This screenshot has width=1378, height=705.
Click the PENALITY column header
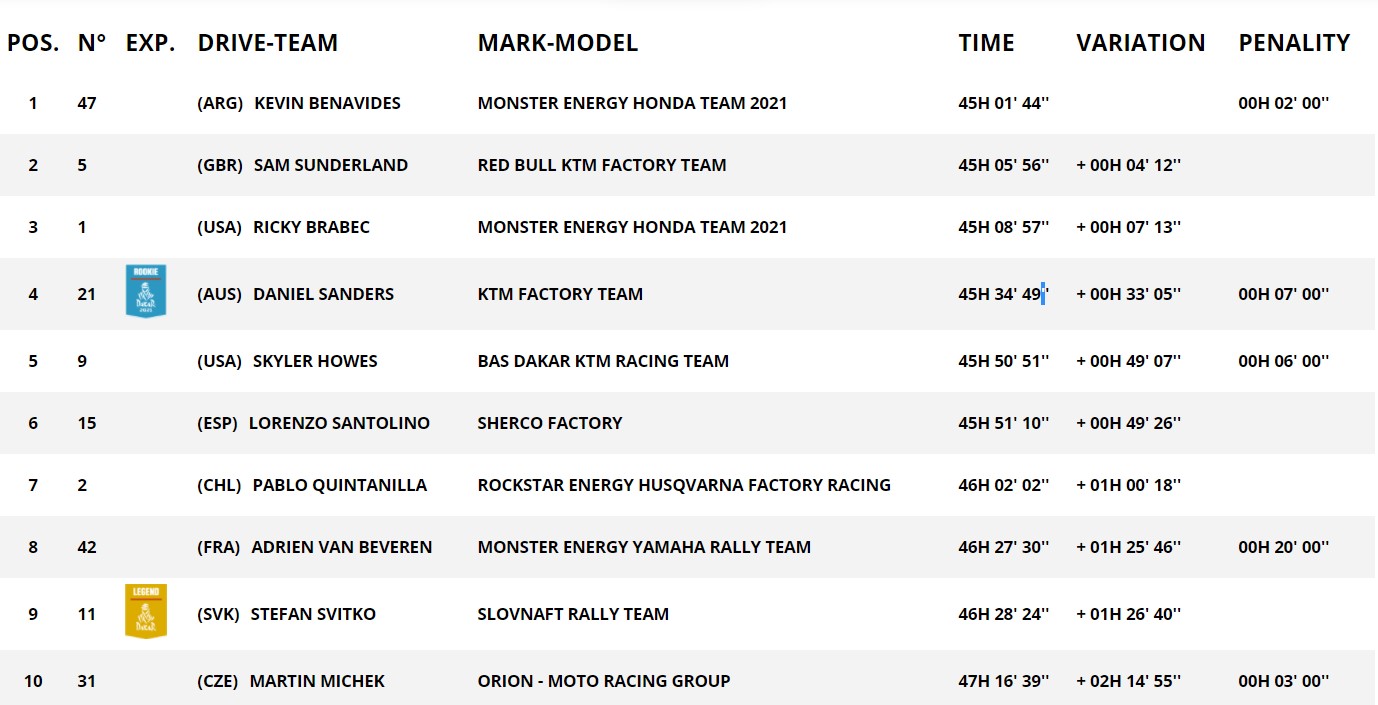[1294, 43]
